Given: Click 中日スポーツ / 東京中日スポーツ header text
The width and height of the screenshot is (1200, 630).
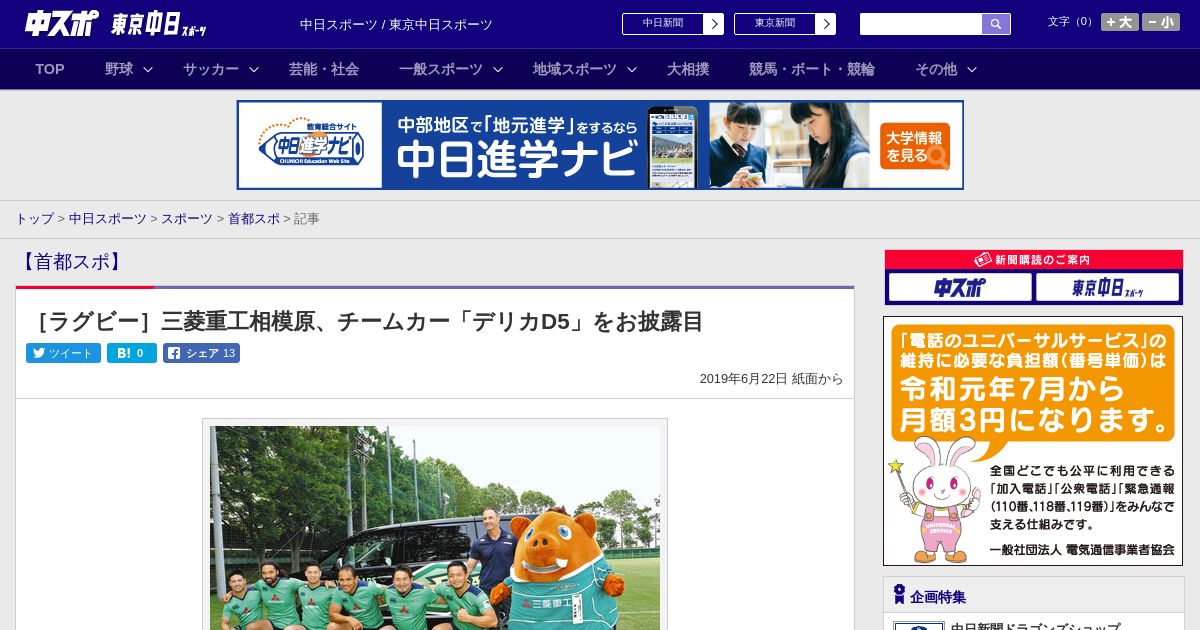Looking at the screenshot, I should pos(396,24).
